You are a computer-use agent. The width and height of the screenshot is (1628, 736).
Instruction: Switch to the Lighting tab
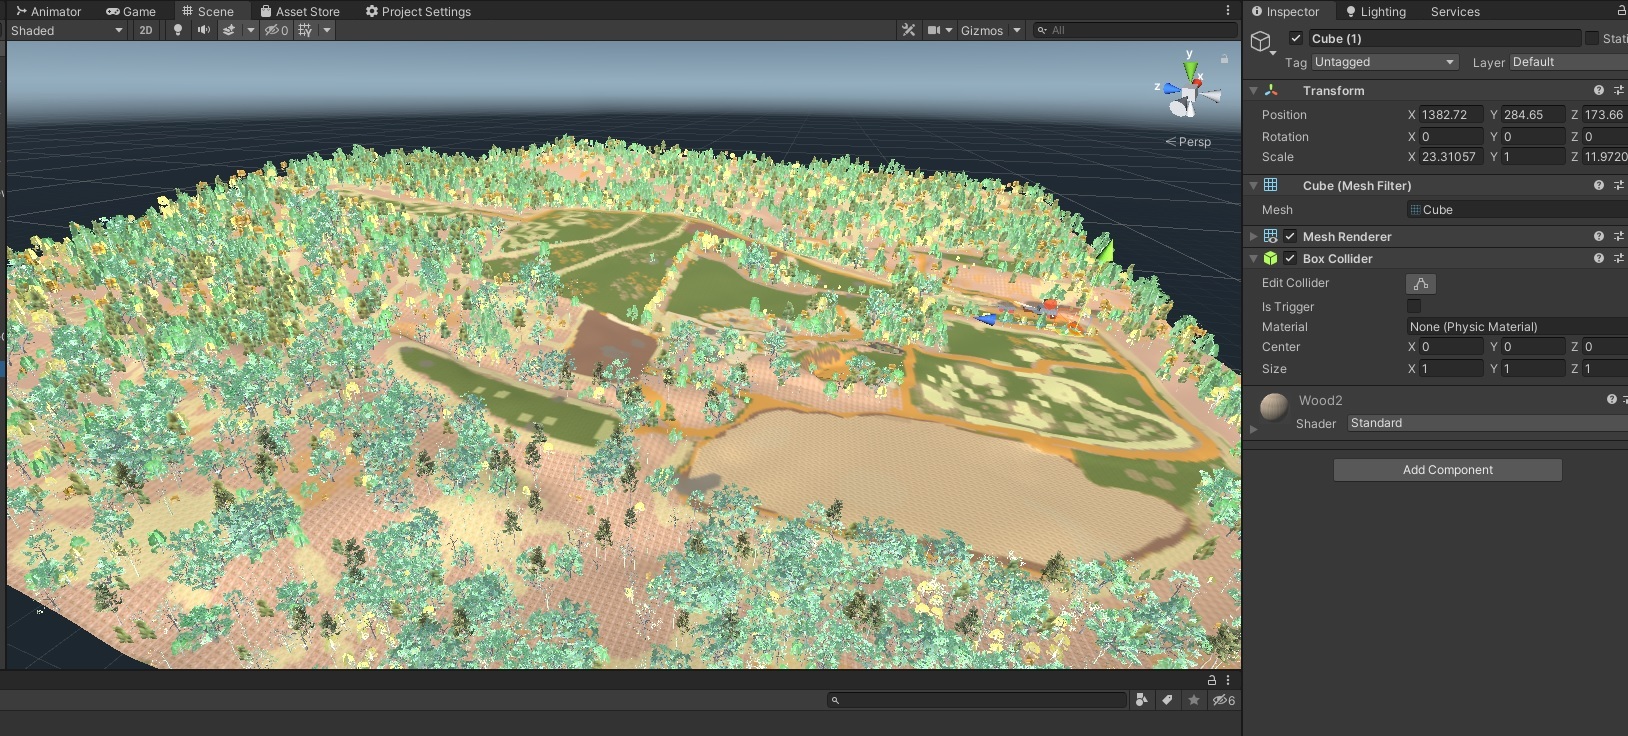(x=1376, y=11)
